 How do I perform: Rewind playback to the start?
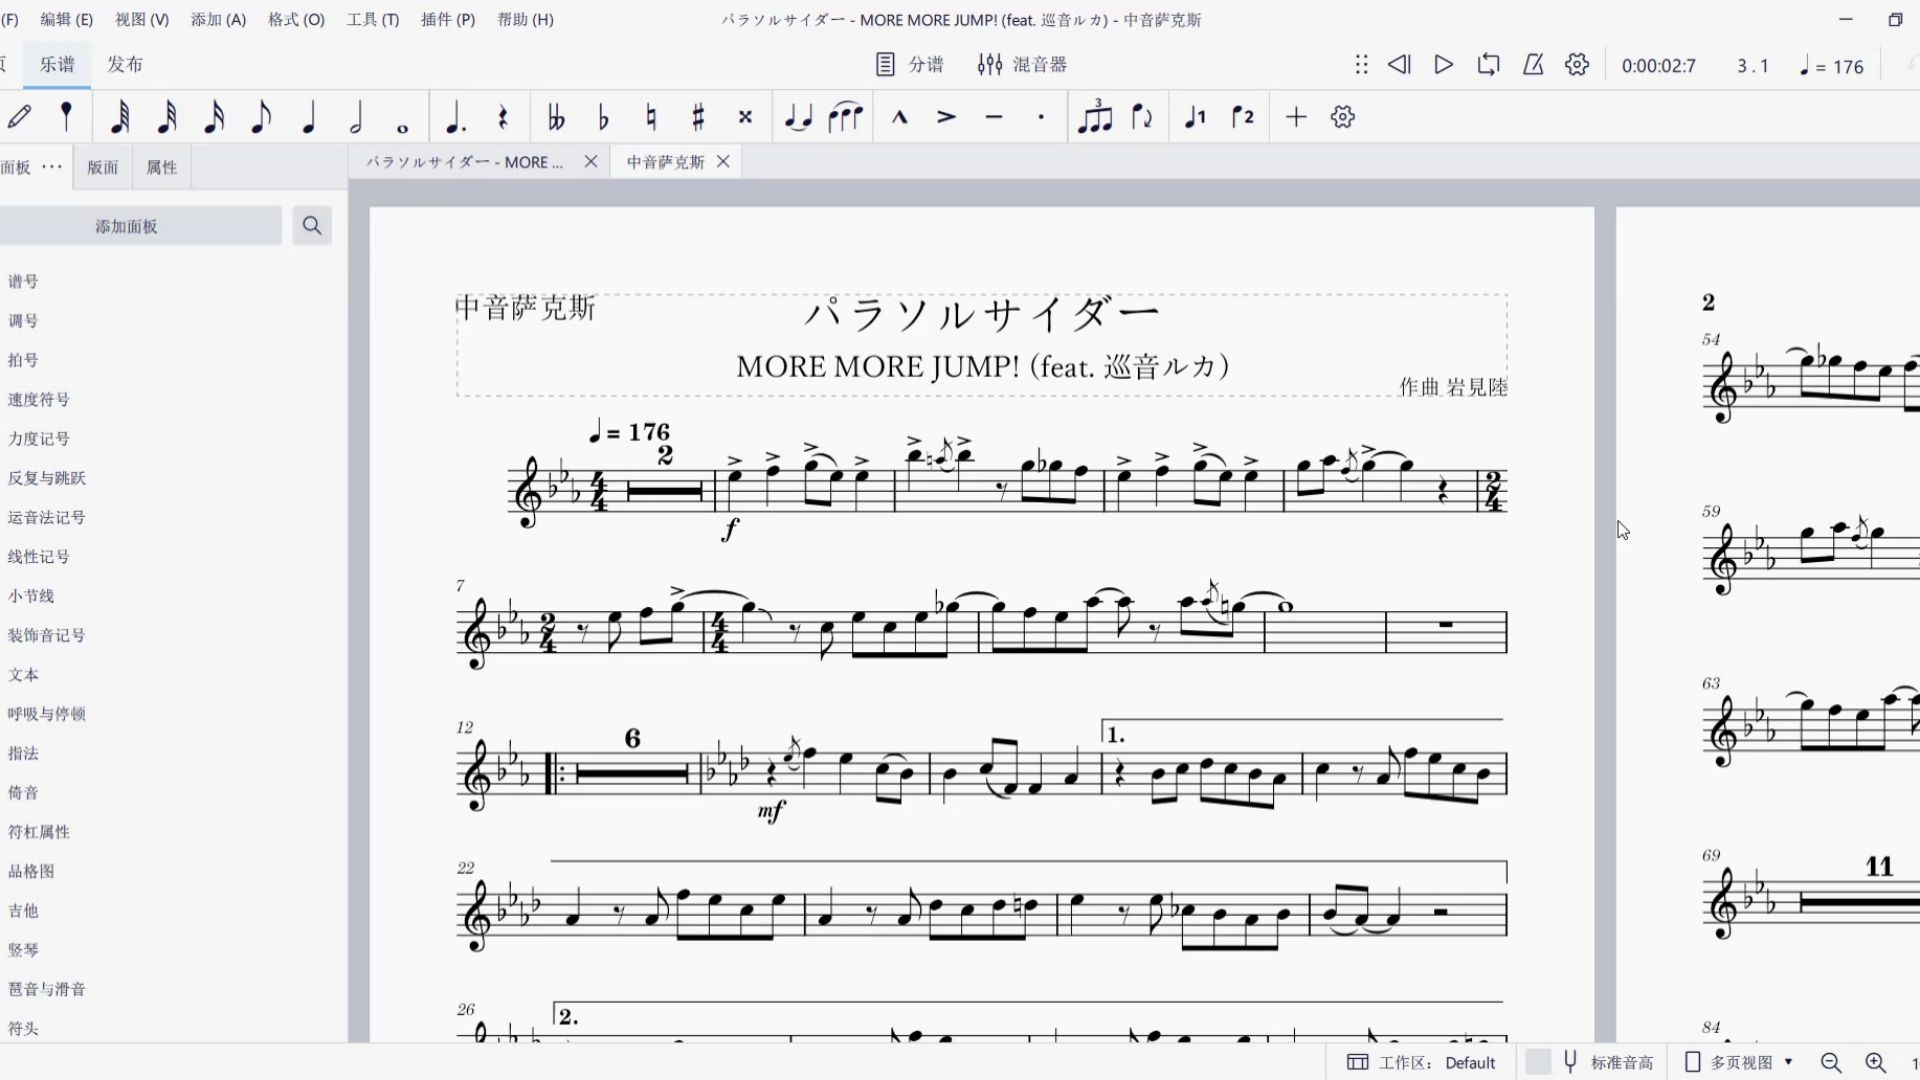[1399, 65]
